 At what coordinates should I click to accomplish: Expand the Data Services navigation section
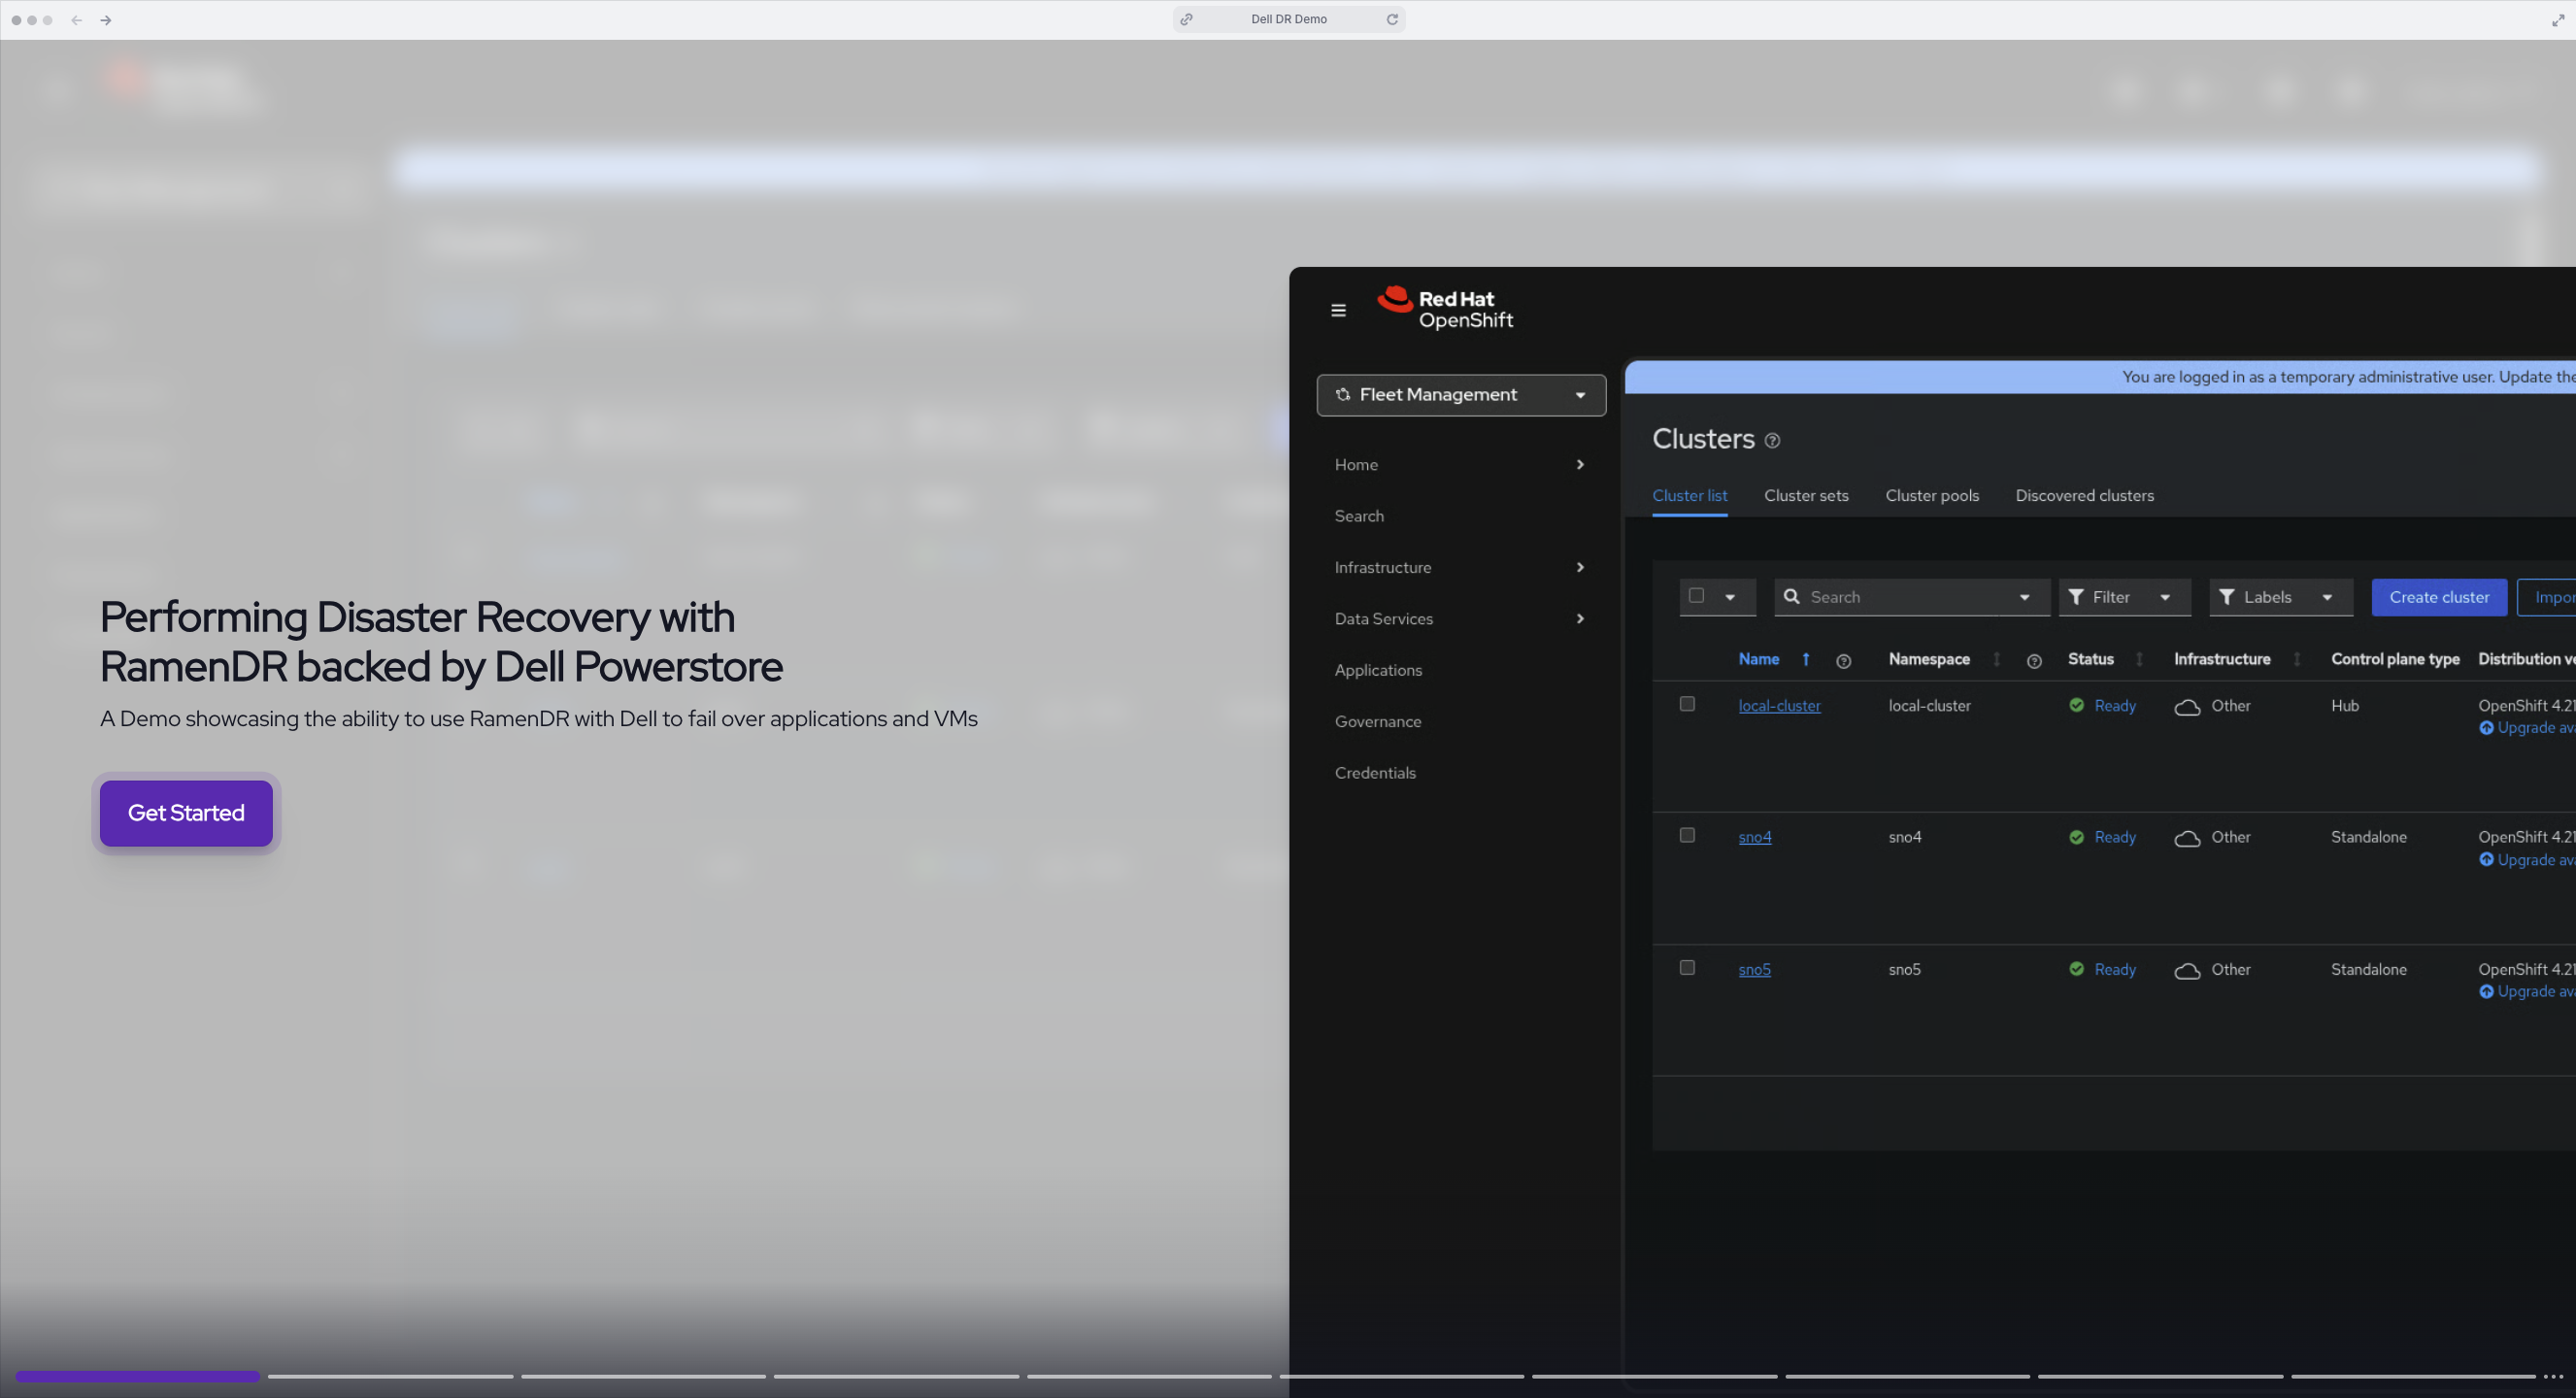click(x=1460, y=619)
